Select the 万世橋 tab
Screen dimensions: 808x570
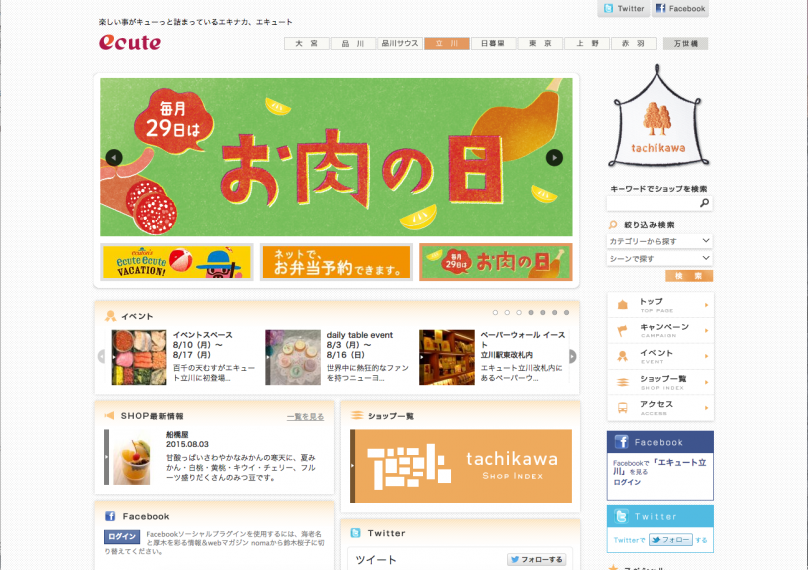(x=685, y=44)
